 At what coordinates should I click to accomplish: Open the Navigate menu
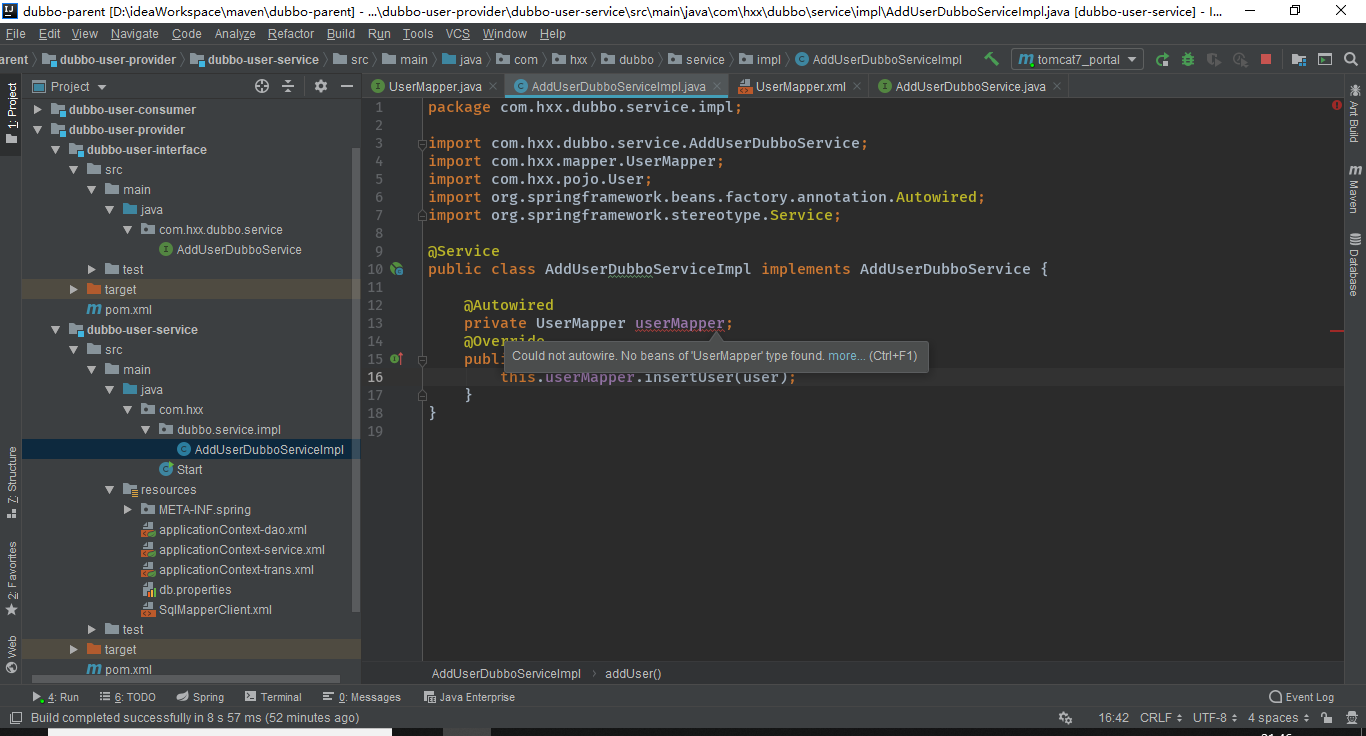tap(134, 34)
